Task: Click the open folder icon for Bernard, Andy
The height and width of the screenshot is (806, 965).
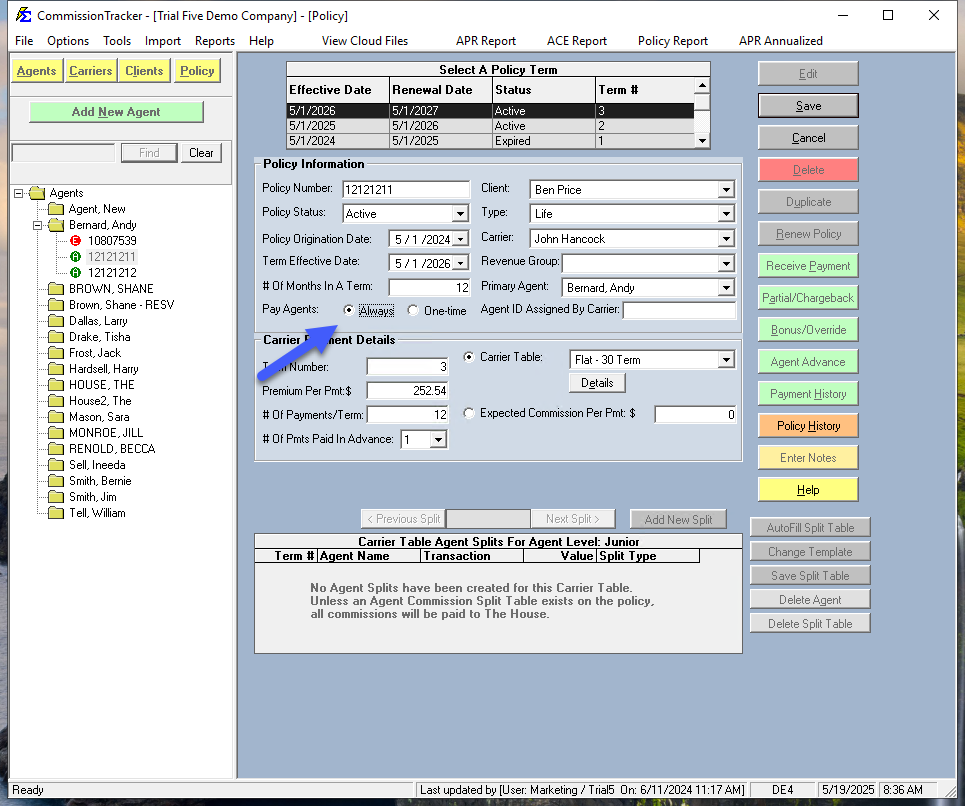Action: click(55, 225)
